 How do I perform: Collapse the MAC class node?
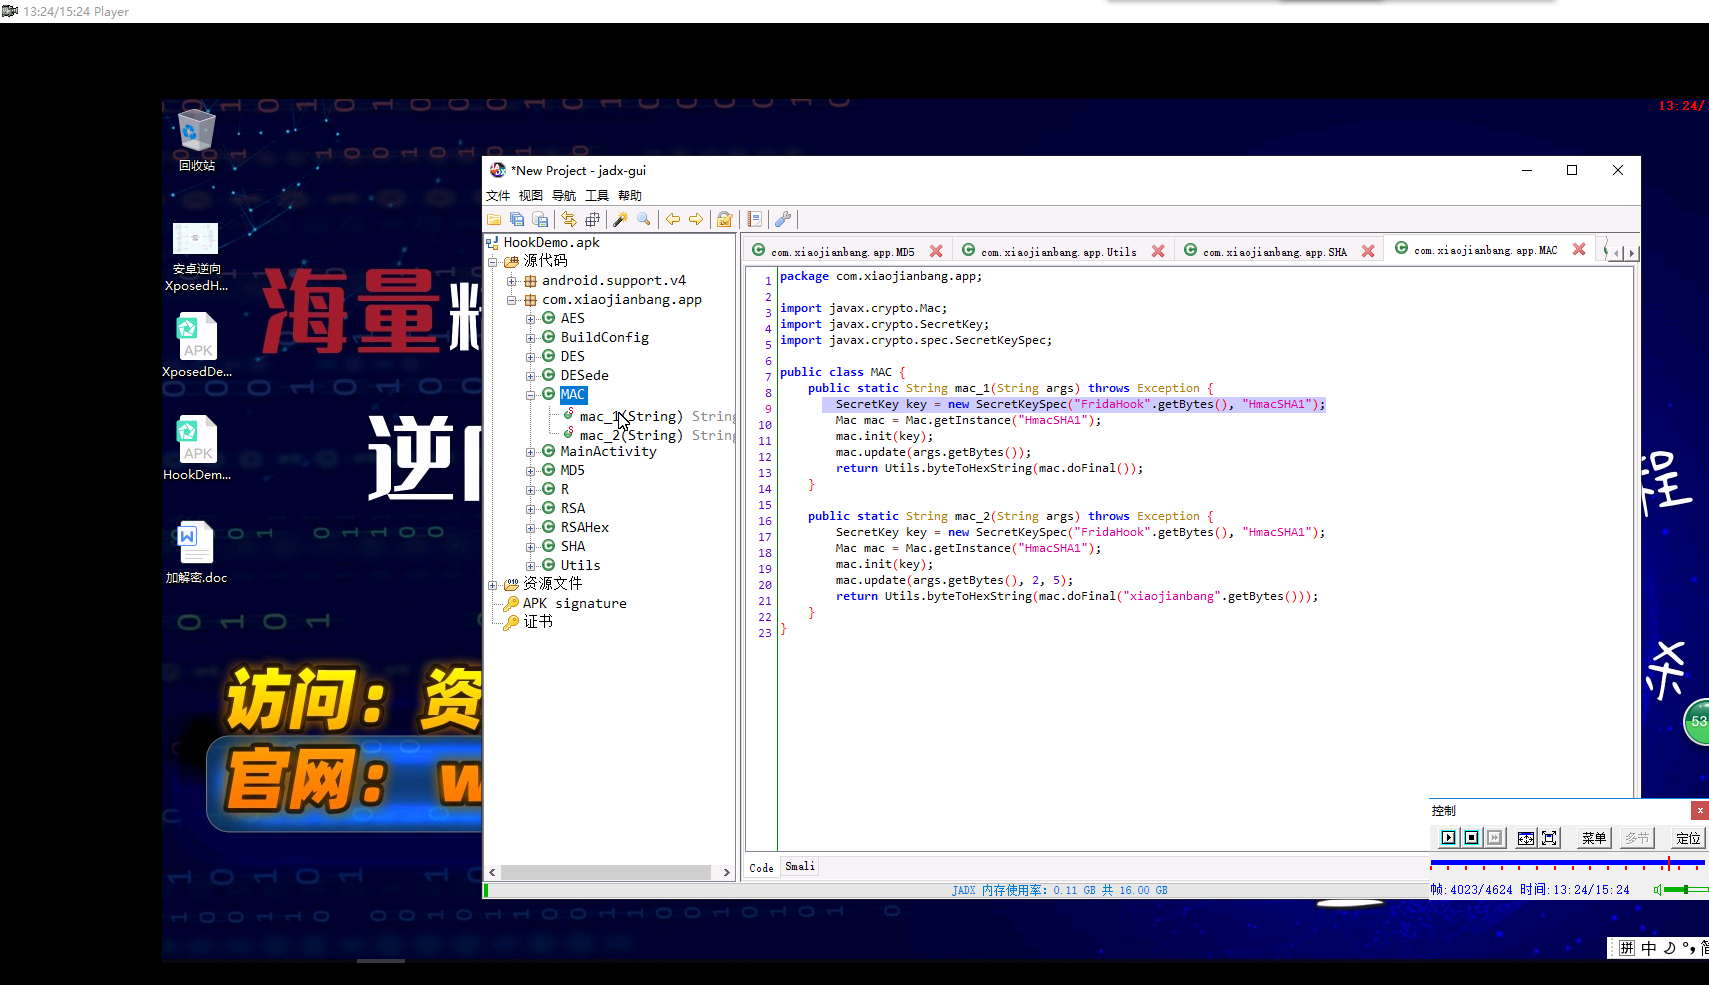[531, 395]
